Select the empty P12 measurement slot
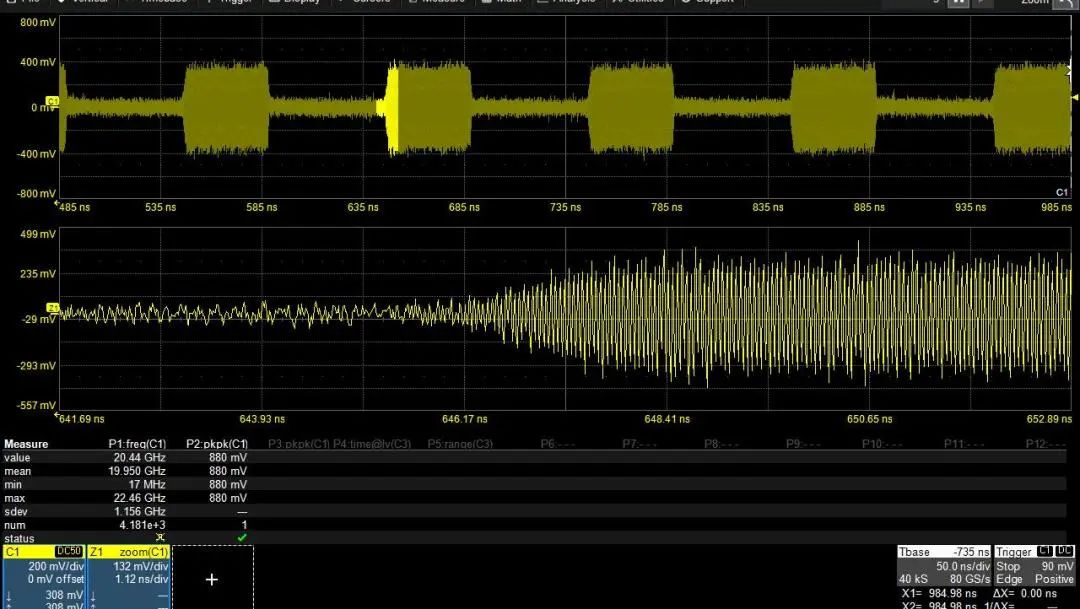The width and height of the screenshot is (1080, 609). click(1048, 444)
